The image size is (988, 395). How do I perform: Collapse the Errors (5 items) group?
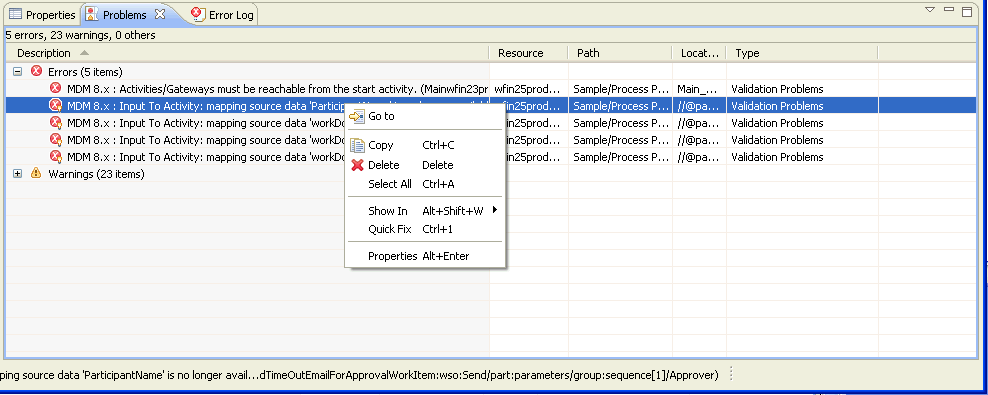(18, 72)
